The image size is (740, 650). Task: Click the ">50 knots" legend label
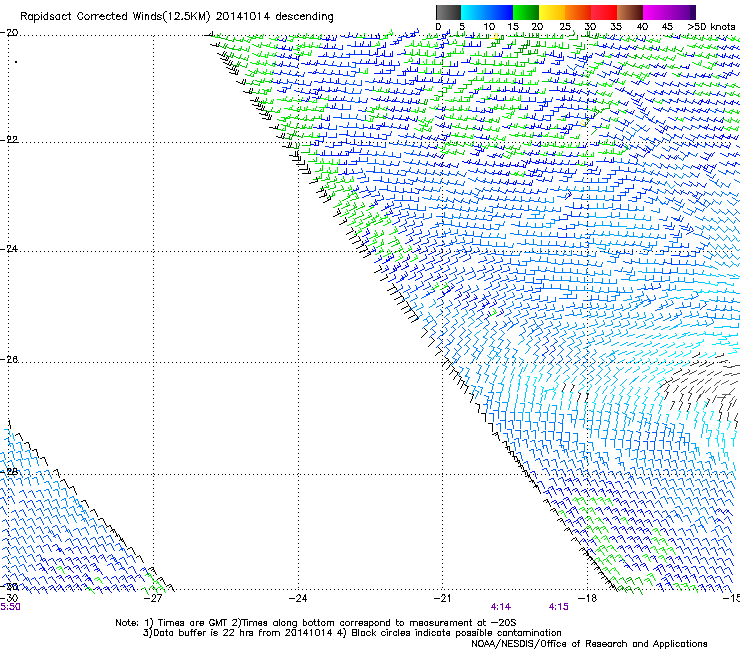pos(711,27)
